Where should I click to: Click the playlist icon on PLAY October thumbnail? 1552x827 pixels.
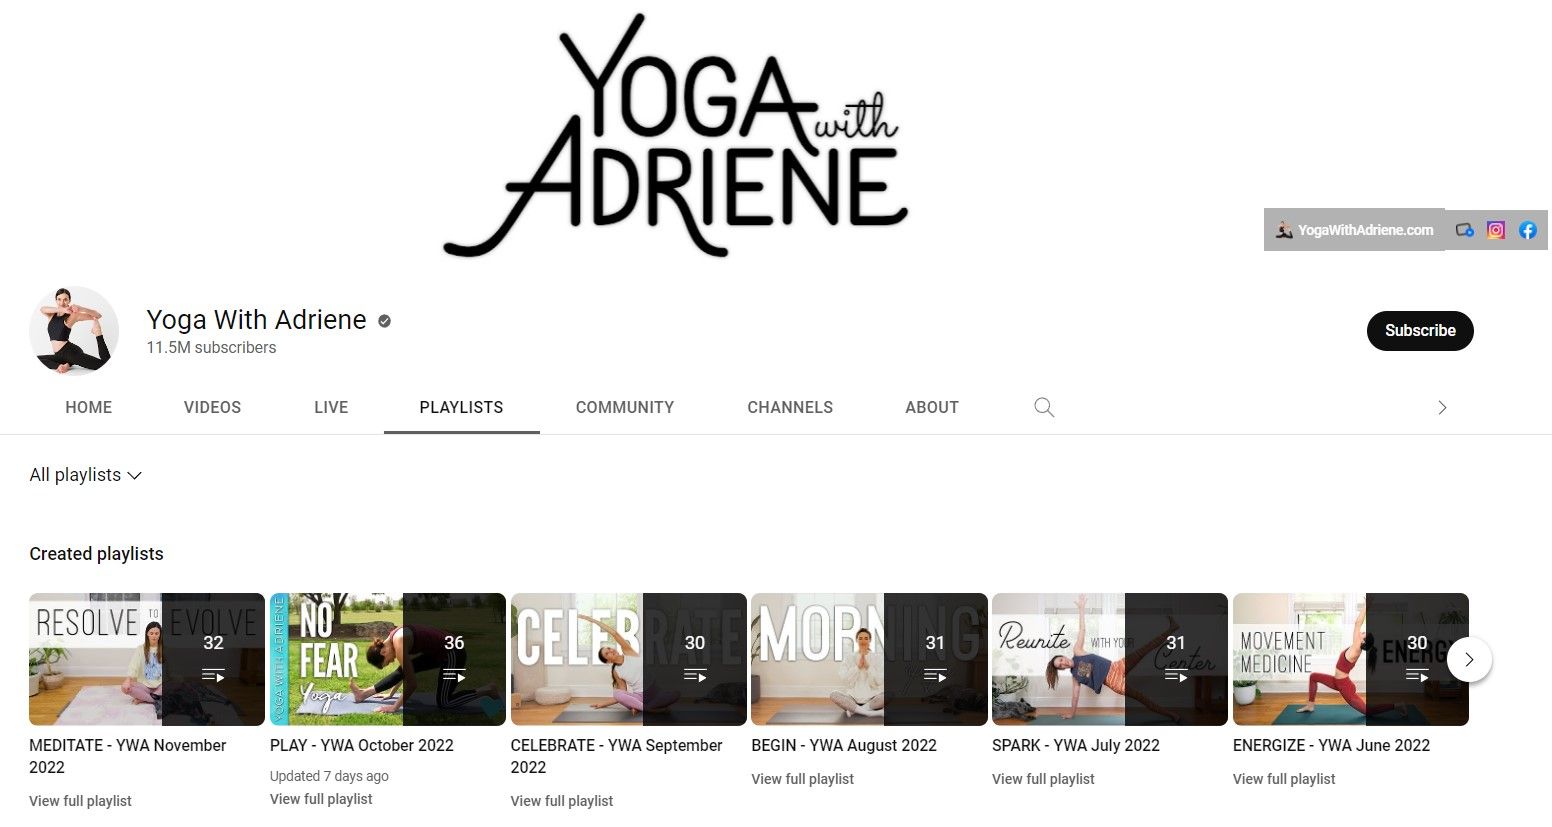(454, 676)
